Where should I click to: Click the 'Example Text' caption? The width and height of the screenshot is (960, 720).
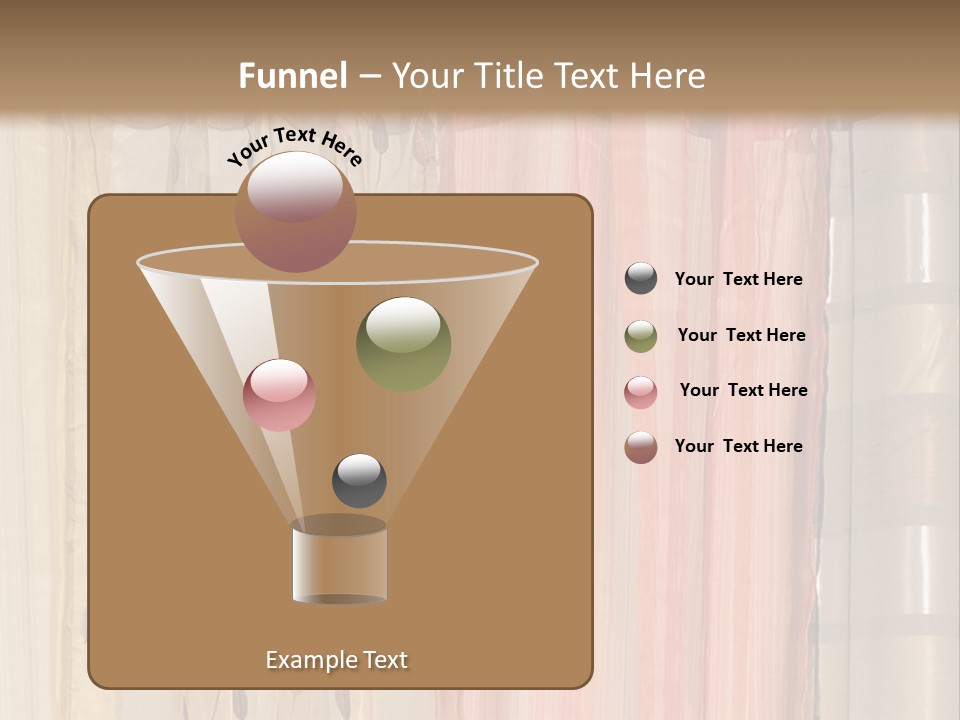tap(337, 660)
